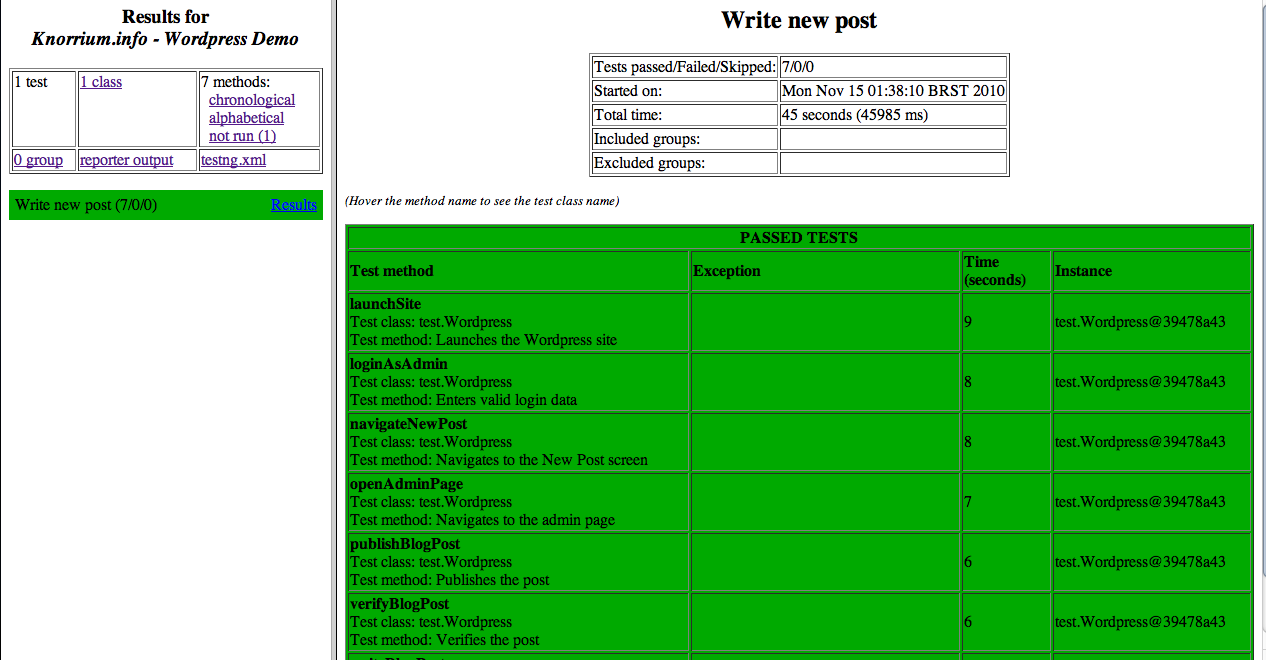Open the 'not run (1)' link

tap(242, 136)
